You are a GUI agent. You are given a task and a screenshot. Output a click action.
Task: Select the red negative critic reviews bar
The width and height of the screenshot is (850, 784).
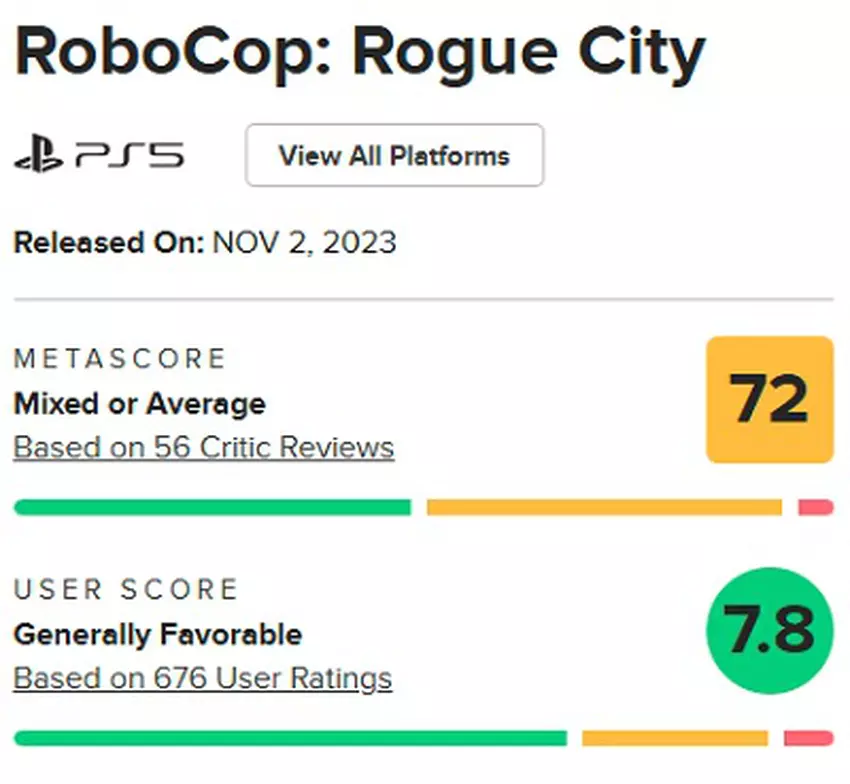(x=815, y=508)
